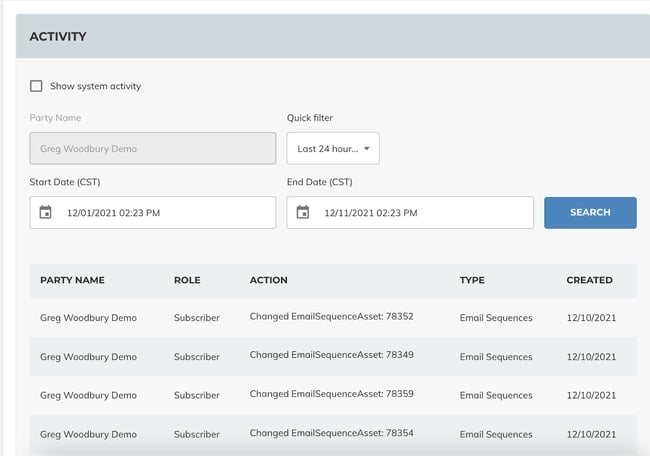650x456 pixels.
Task: Sort by Action column header
Action: (268, 280)
